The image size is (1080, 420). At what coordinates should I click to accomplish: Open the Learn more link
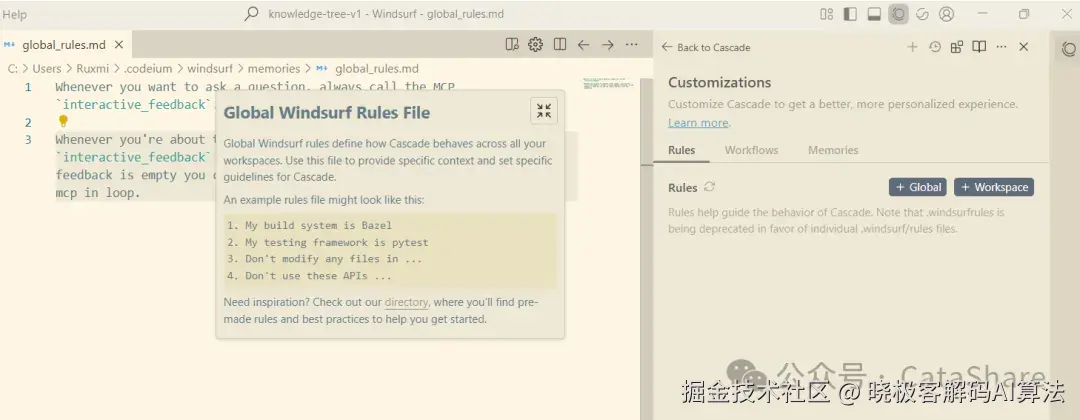click(x=698, y=123)
